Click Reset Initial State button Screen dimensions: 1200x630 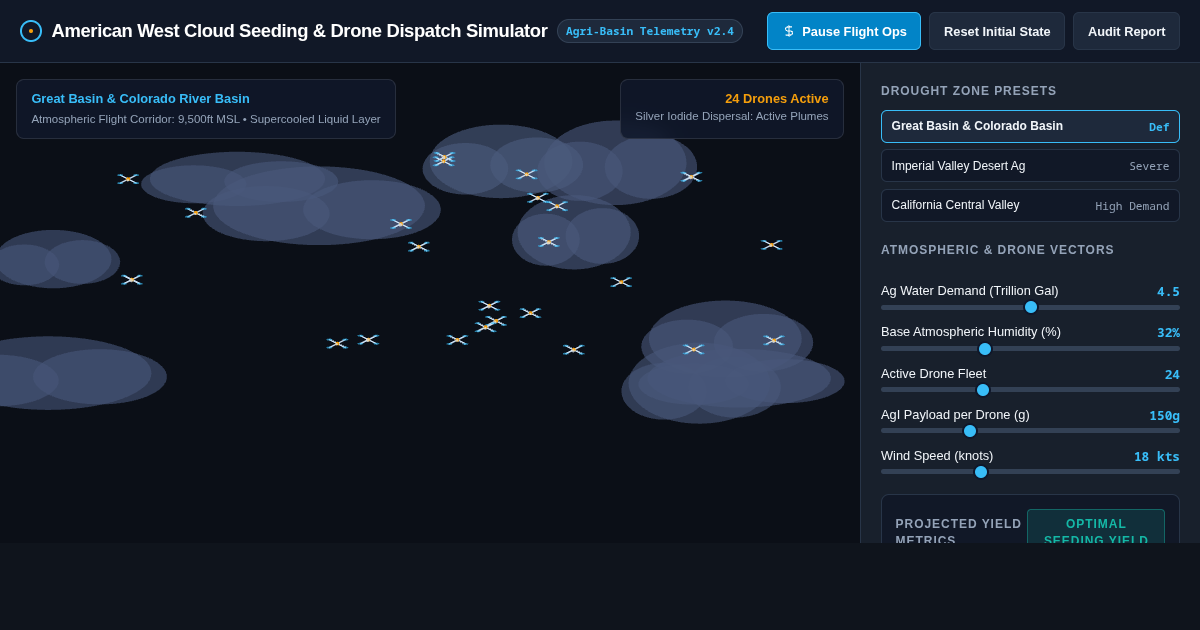tap(997, 31)
